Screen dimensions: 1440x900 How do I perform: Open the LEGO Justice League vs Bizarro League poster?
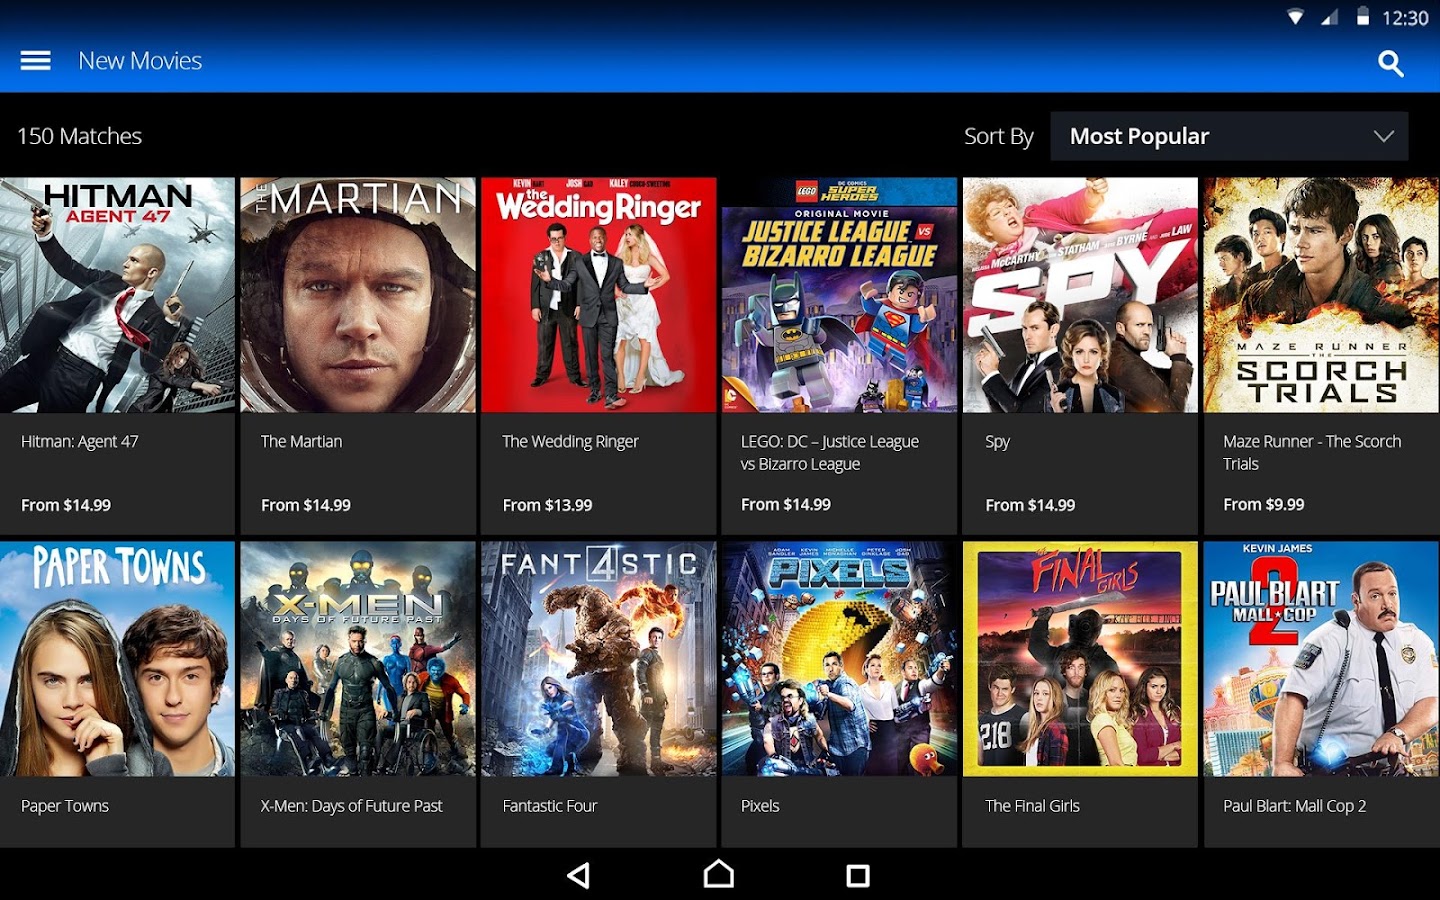(x=840, y=295)
